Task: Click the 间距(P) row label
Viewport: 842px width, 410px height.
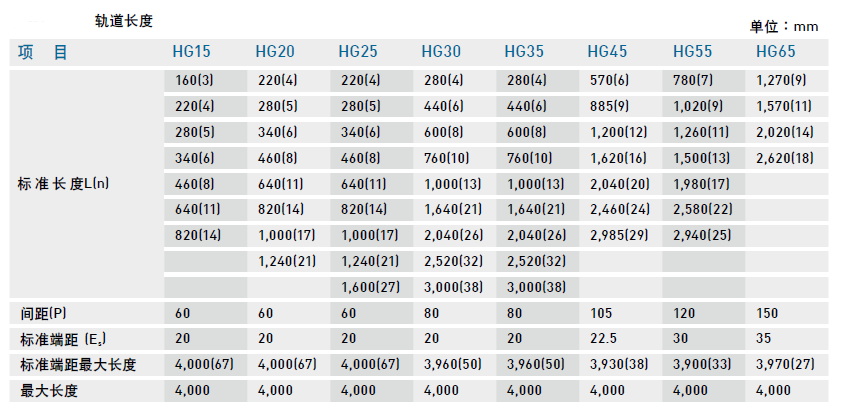Action: 43,313
